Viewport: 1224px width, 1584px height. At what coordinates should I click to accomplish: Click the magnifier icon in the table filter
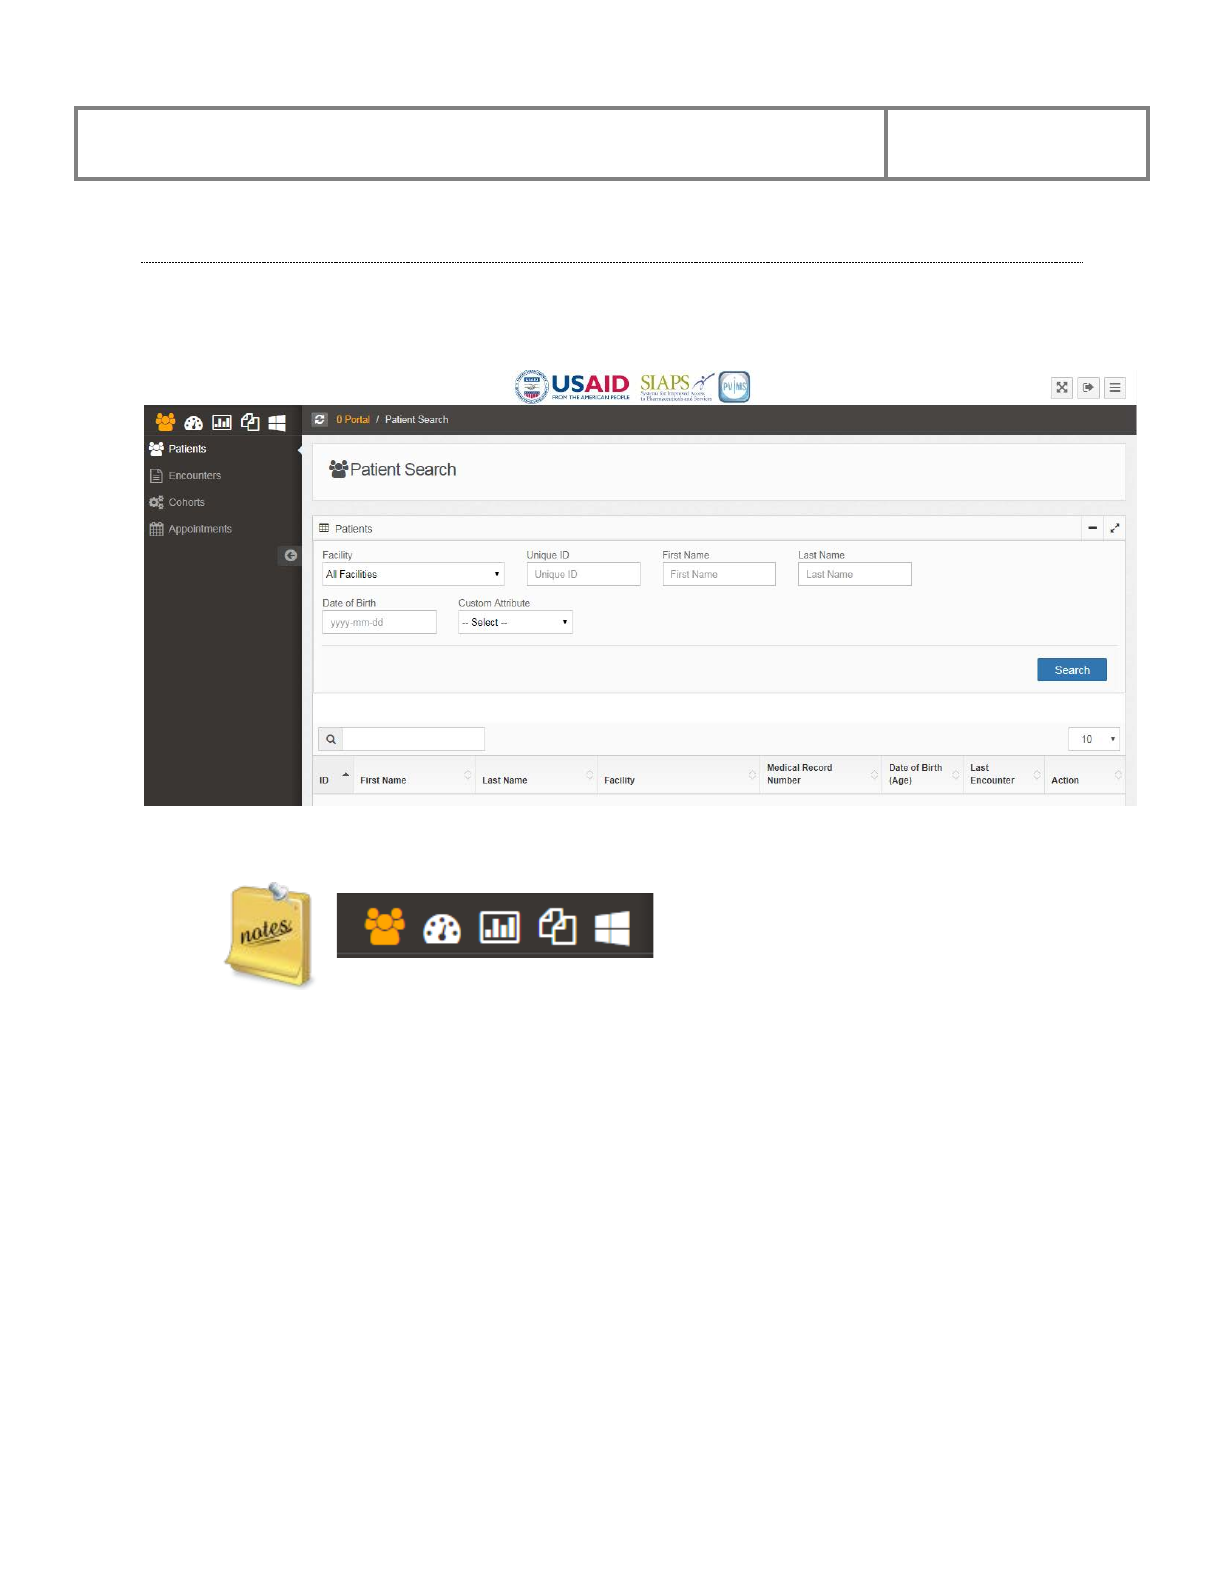(x=331, y=739)
